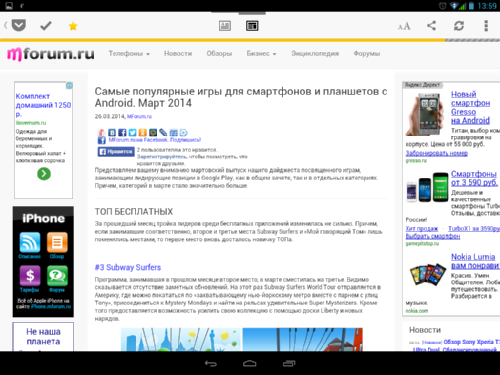Open the Энциклопедия menu item
The width and height of the screenshot is (500, 375).
[315, 54]
